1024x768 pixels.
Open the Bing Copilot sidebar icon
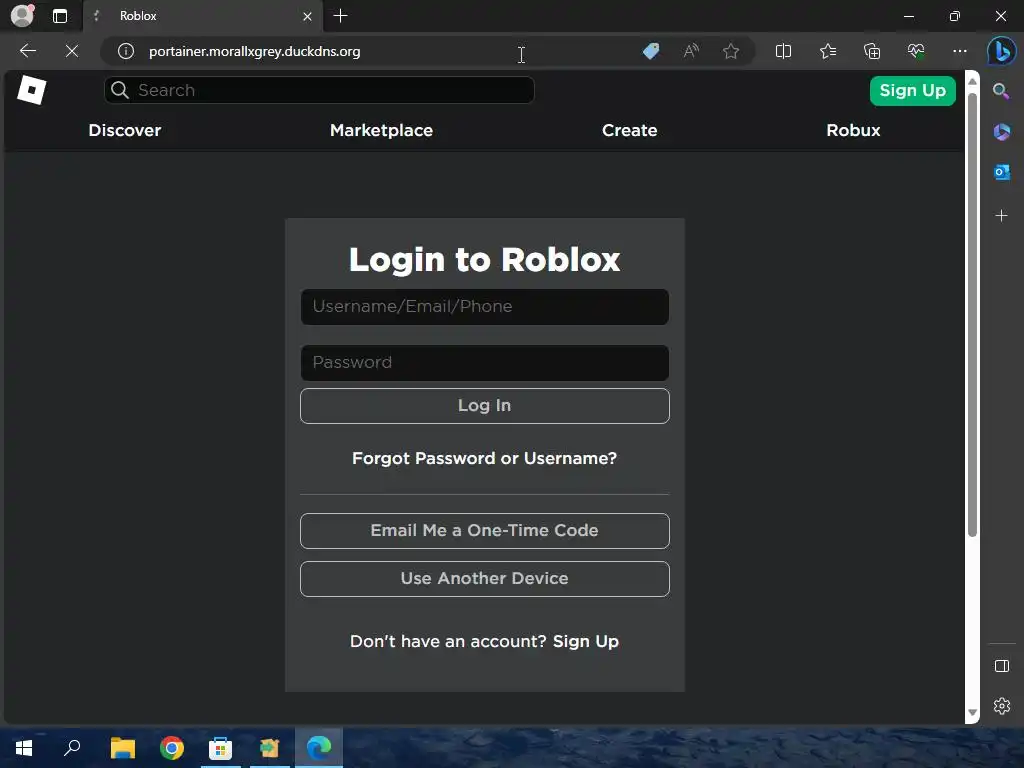(x=1001, y=51)
